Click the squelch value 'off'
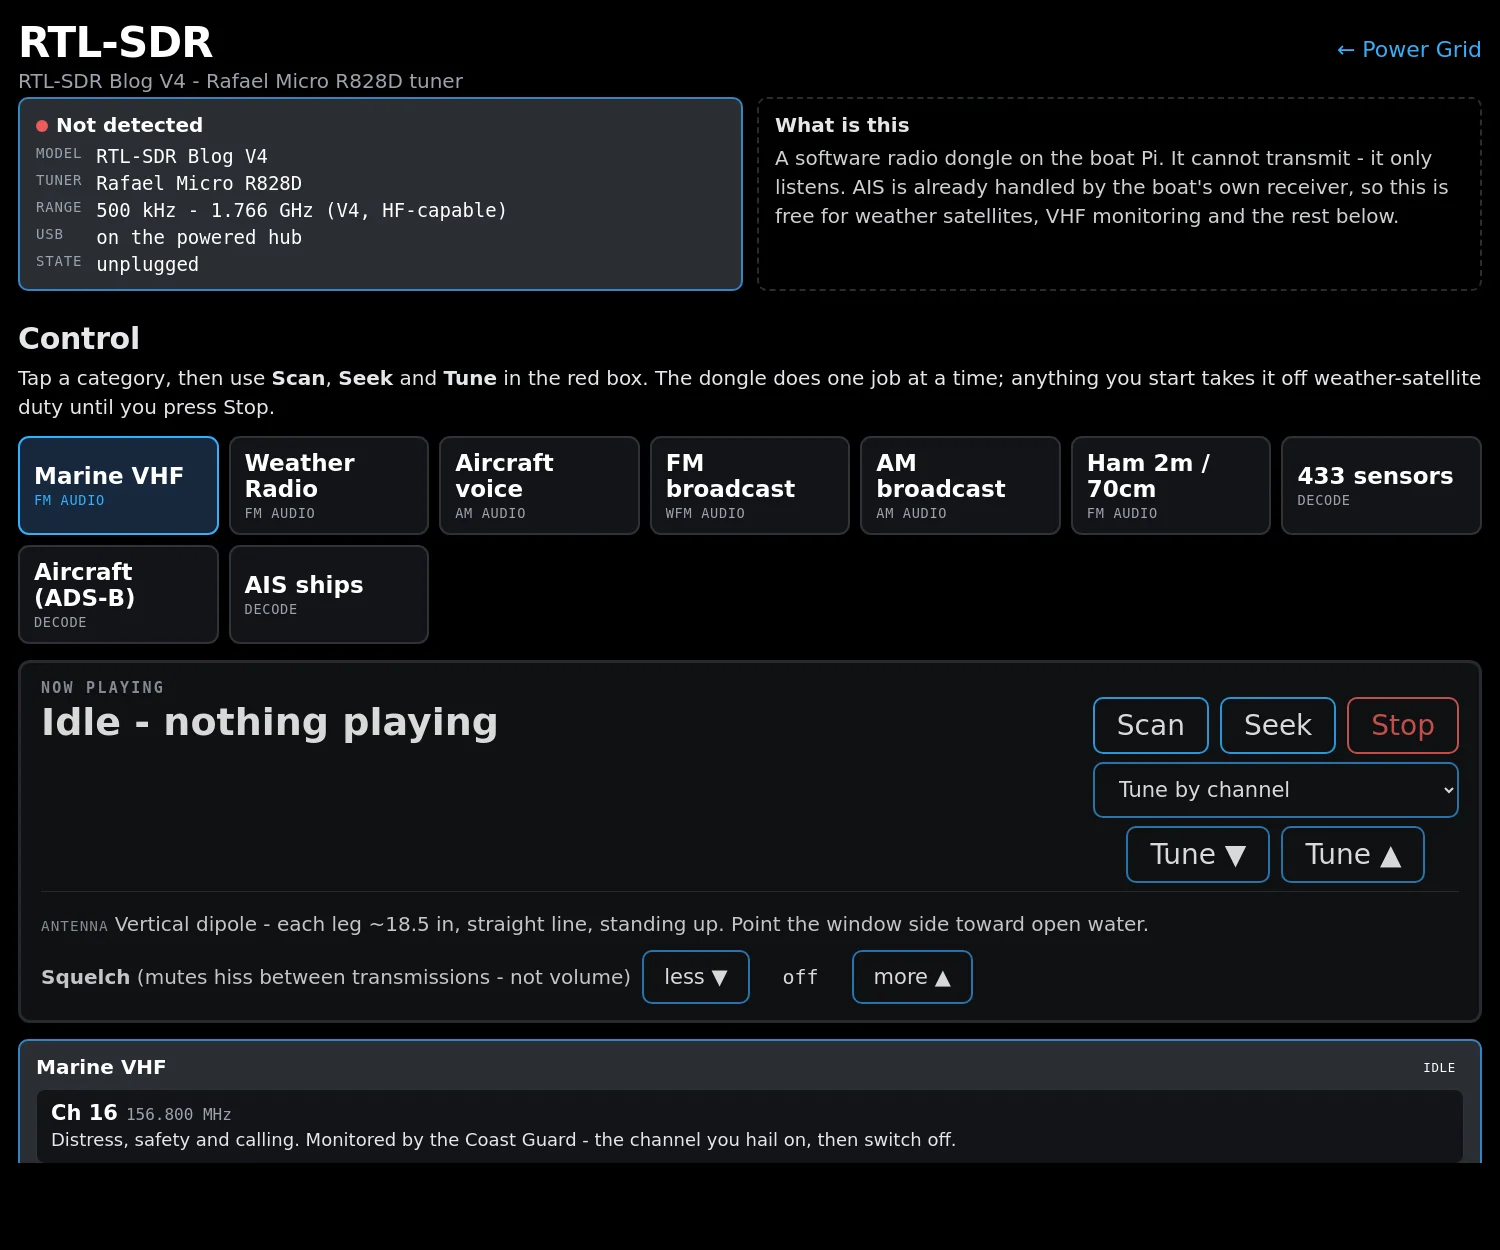This screenshot has height=1250, width=1500. click(x=800, y=977)
